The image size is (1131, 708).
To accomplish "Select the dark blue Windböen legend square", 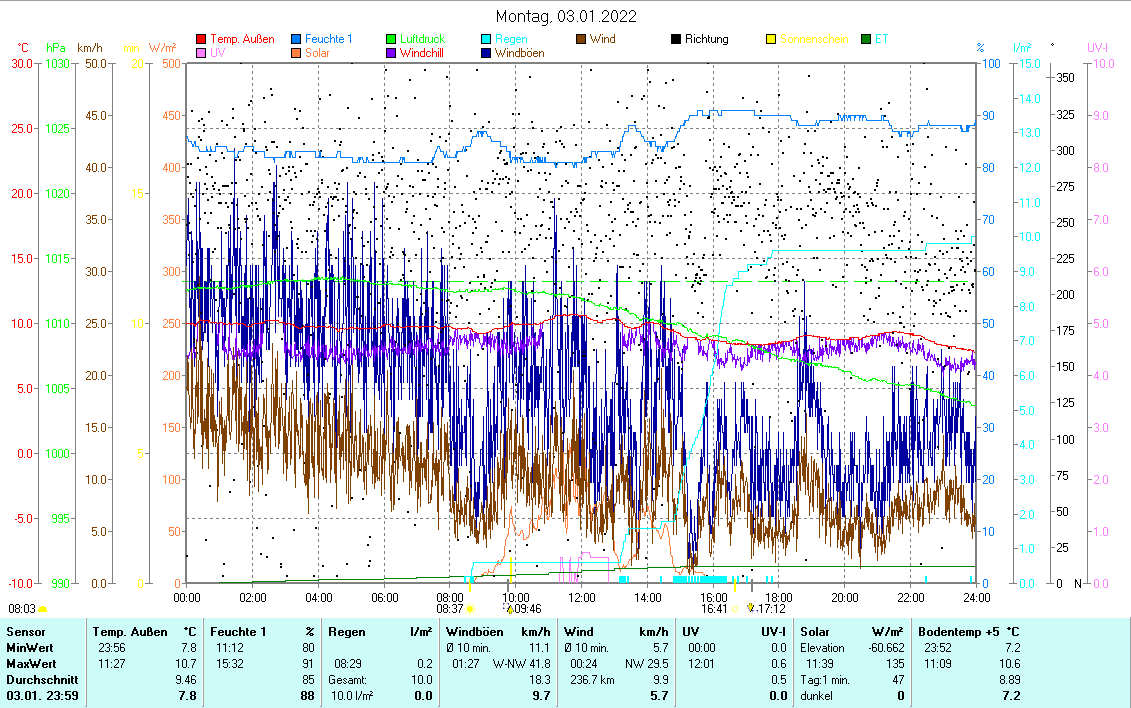I will pyautogui.click(x=486, y=53).
